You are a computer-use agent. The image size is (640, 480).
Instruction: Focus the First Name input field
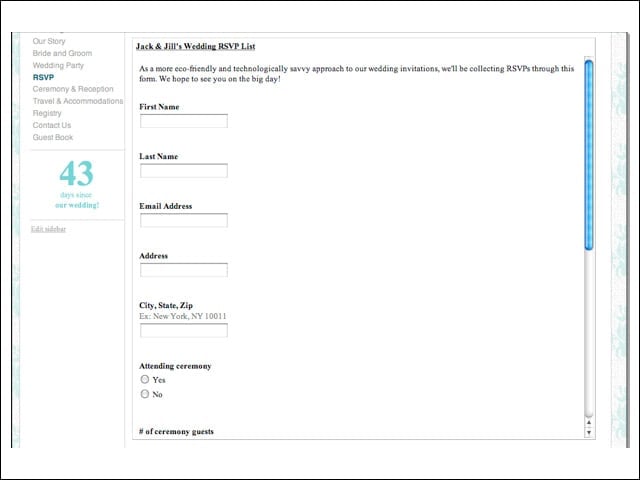(184, 121)
